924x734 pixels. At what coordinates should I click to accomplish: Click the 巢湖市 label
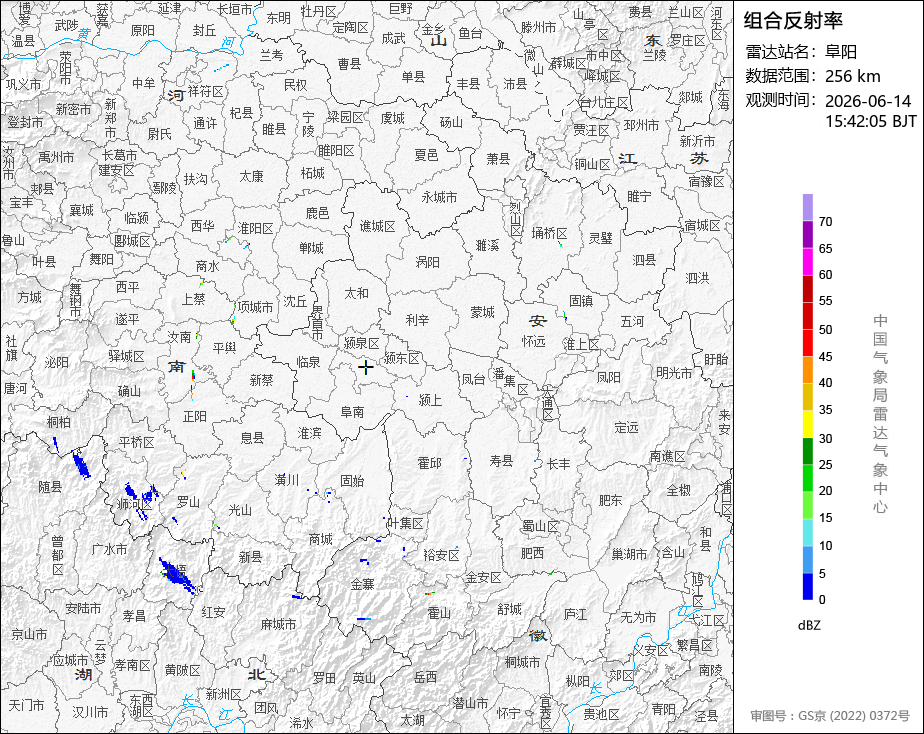click(x=629, y=554)
